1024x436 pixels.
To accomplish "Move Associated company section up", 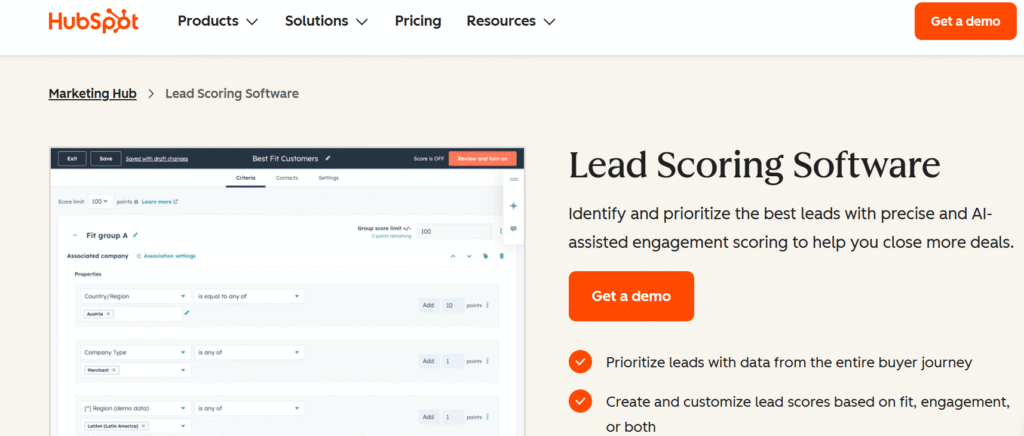I will tap(453, 256).
